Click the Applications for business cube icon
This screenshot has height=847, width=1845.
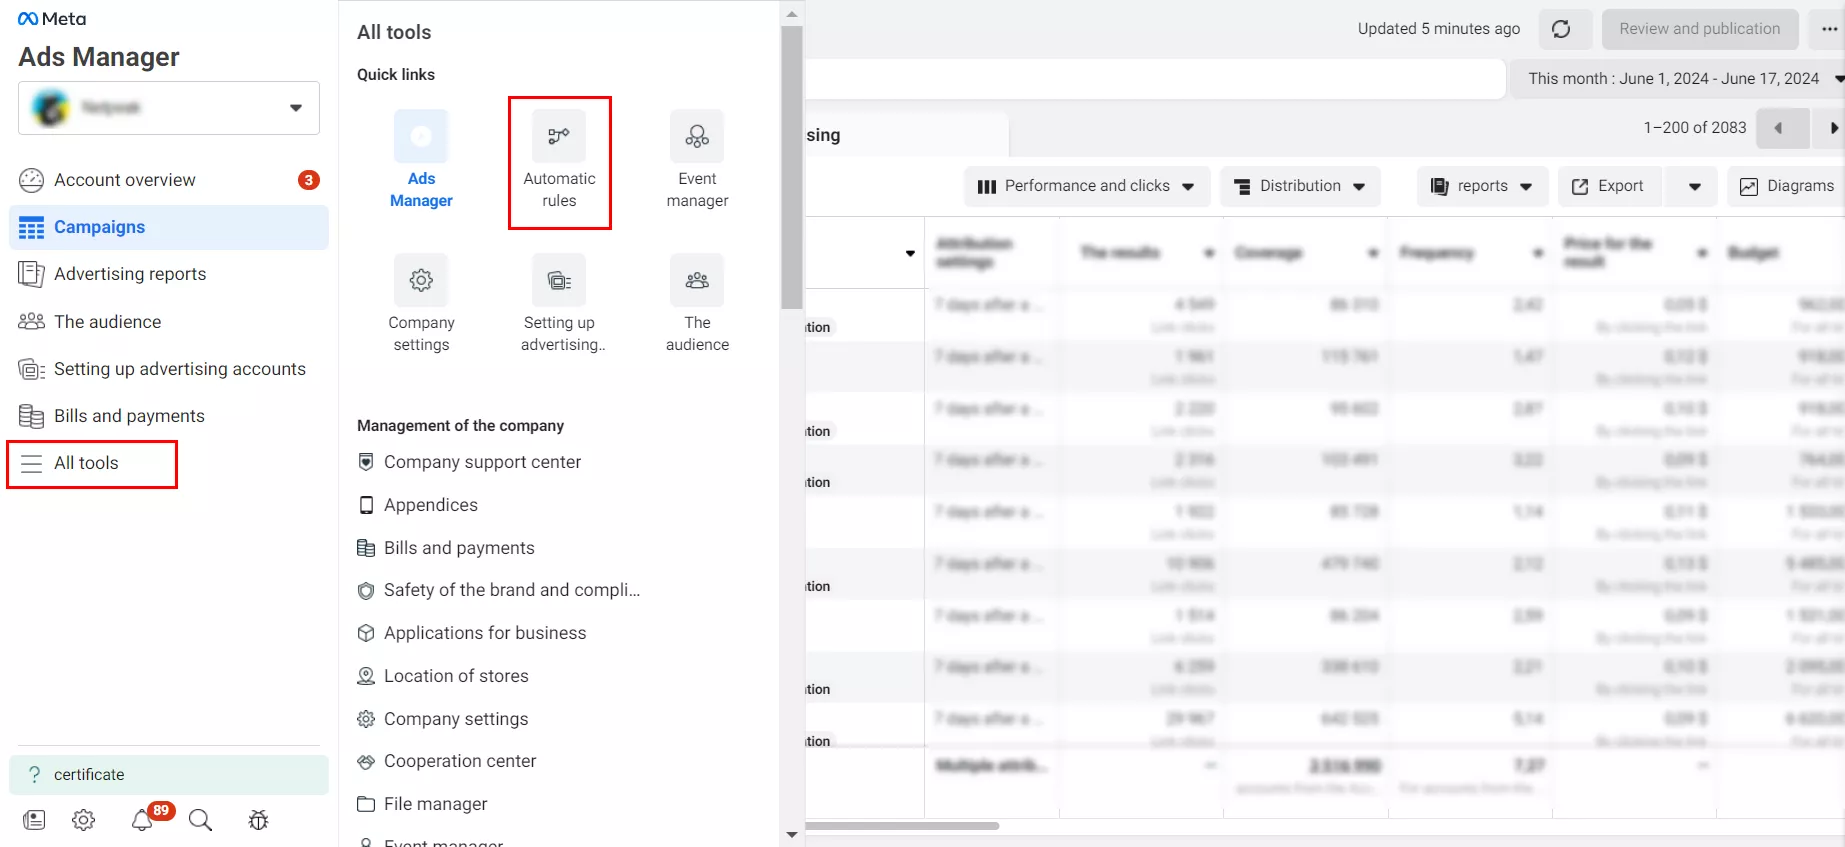(x=366, y=633)
